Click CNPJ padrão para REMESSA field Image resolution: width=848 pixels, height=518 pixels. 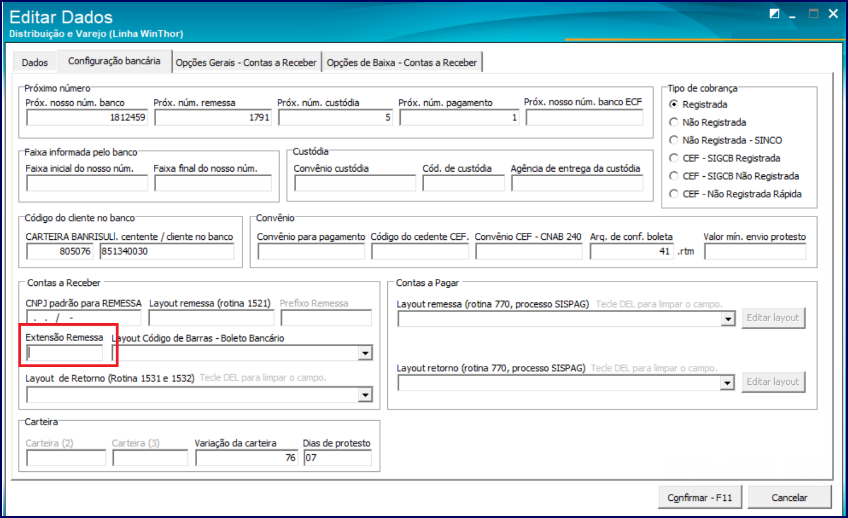83,318
